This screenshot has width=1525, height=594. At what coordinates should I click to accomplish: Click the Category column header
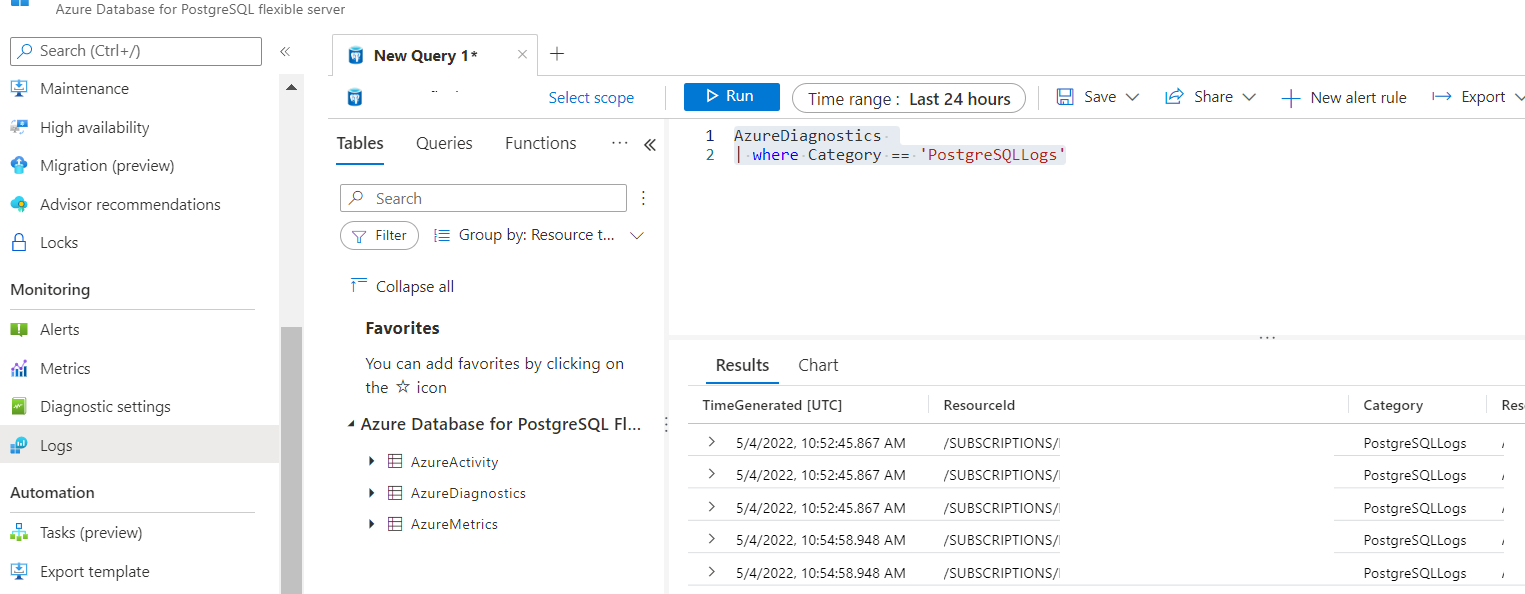pyautogui.click(x=1393, y=405)
